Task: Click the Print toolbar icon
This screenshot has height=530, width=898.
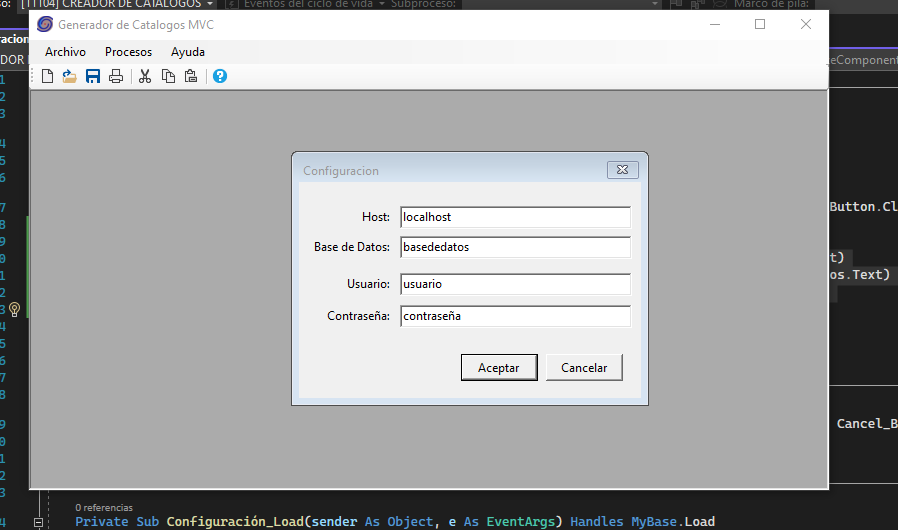Action: click(x=116, y=76)
